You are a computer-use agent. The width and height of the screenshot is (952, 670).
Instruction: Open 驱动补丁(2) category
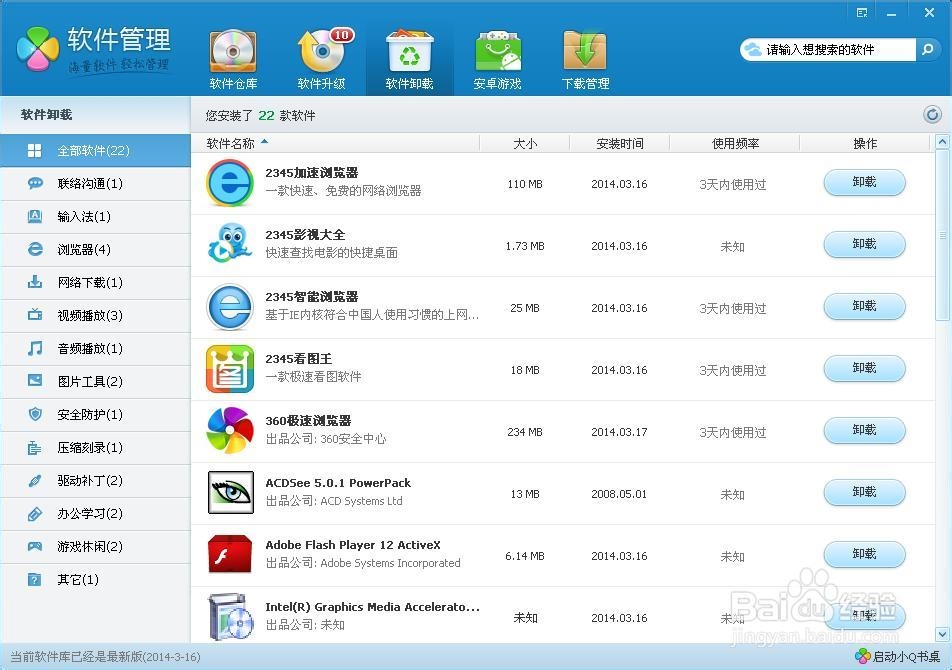click(95, 481)
